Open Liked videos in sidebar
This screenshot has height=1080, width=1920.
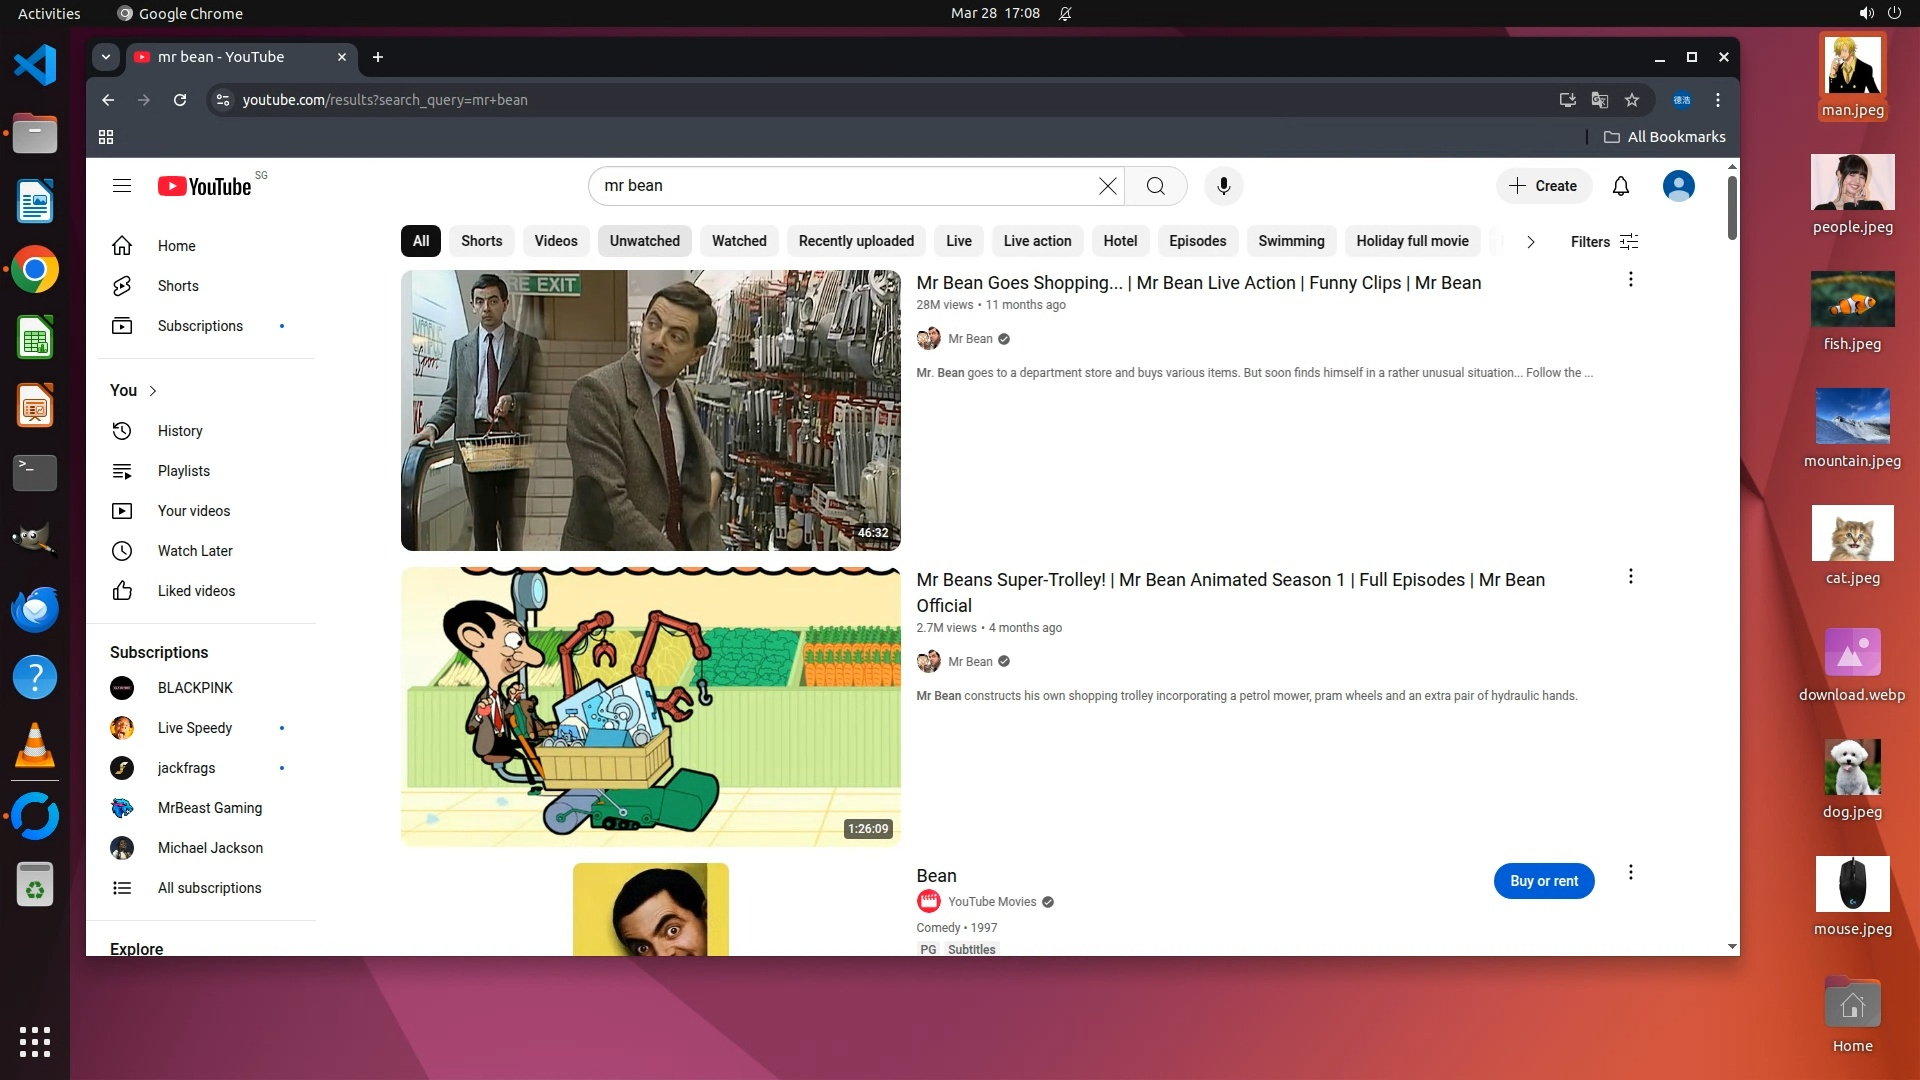click(x=196, y=591)
